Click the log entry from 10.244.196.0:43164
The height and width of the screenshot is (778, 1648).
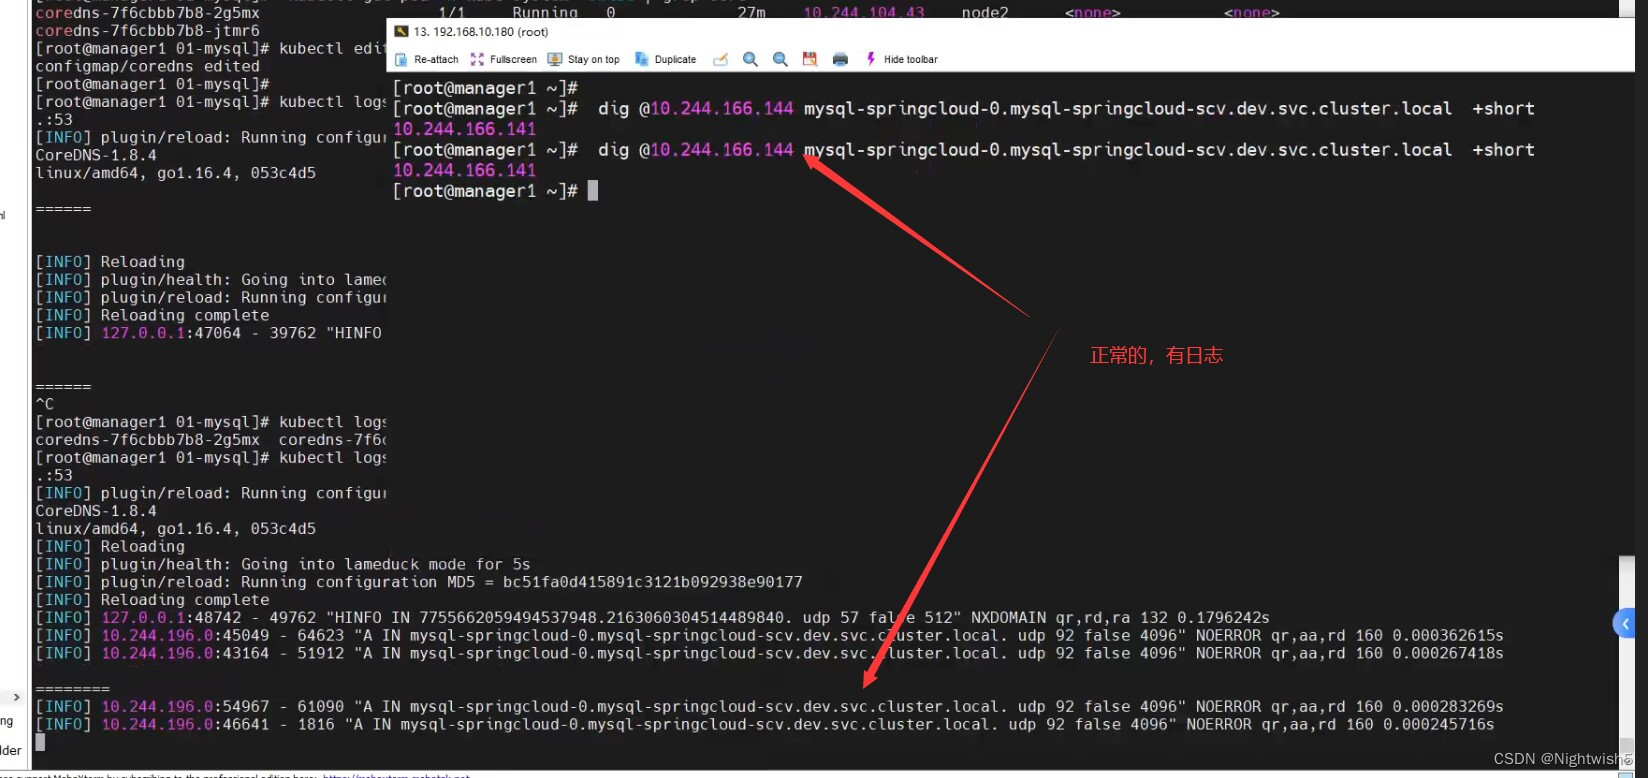click(x=769, y=653)
